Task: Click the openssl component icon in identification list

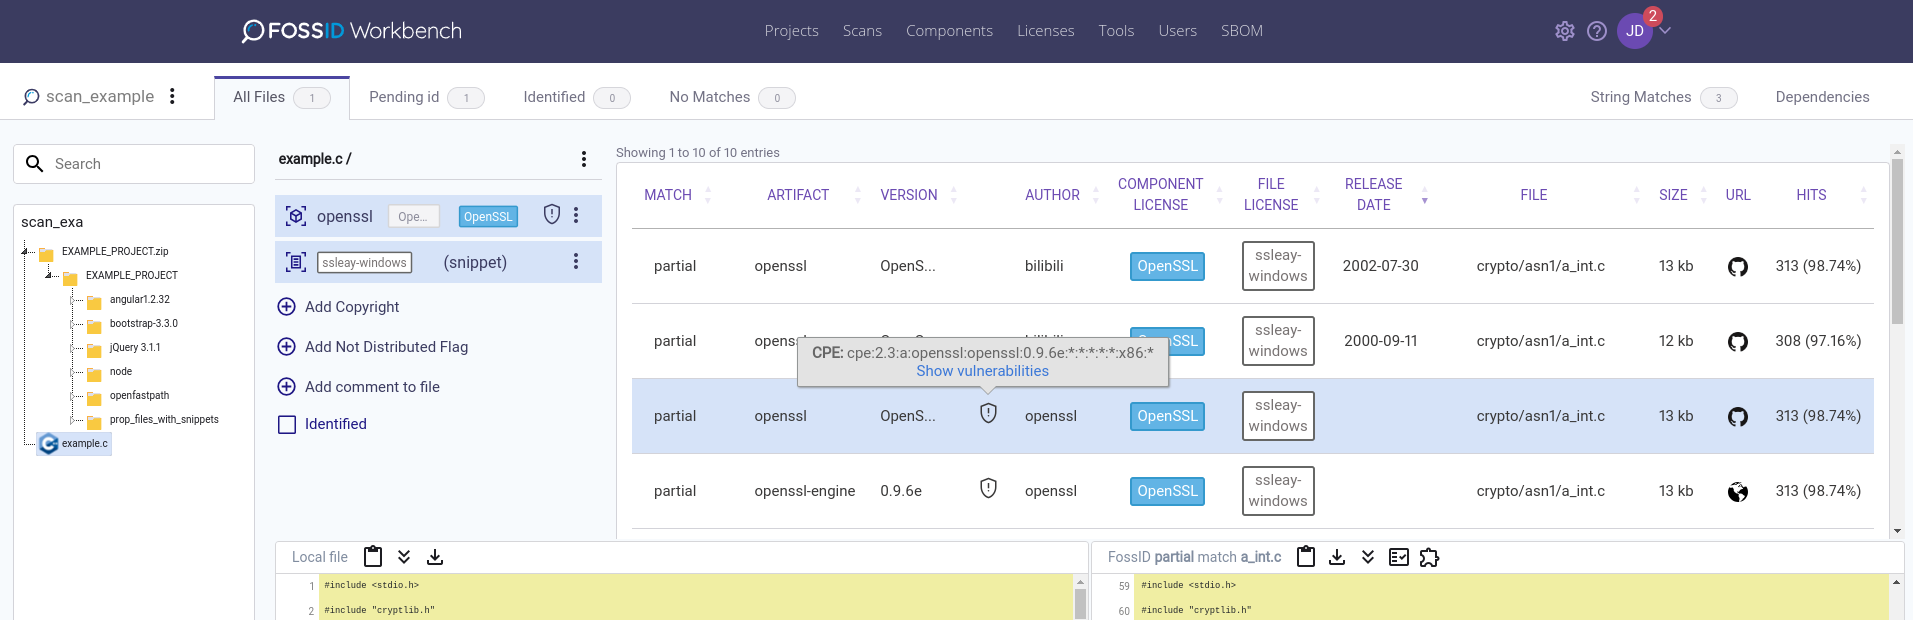Action: tap(296, 216)
